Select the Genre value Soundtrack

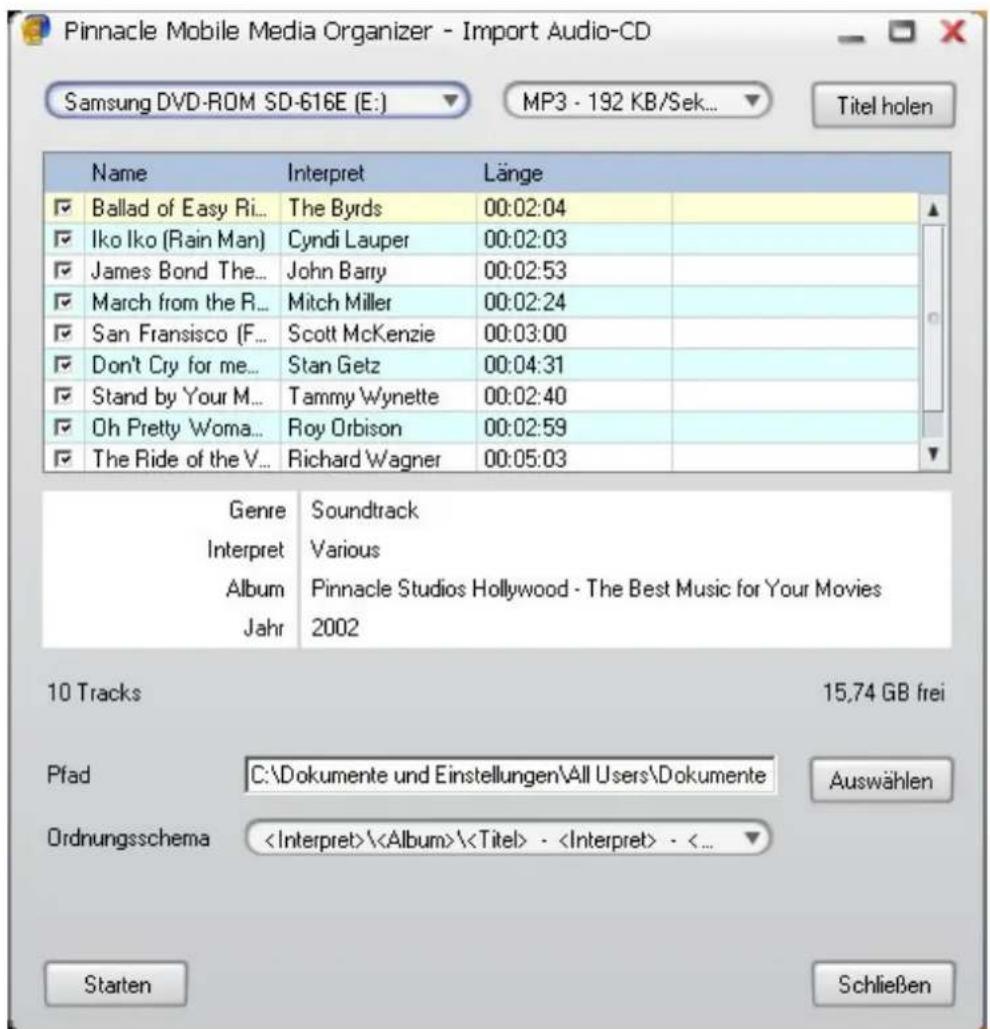tap(365, 510)
